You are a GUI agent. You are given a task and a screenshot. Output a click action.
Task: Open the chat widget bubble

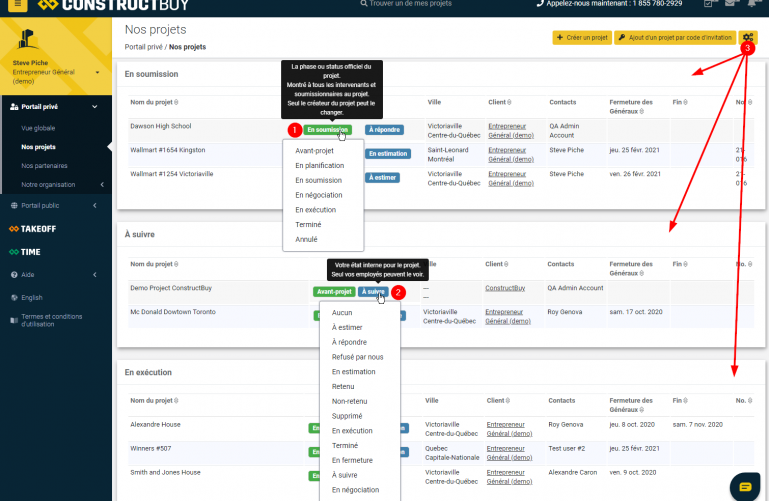[x=745, y=486]
